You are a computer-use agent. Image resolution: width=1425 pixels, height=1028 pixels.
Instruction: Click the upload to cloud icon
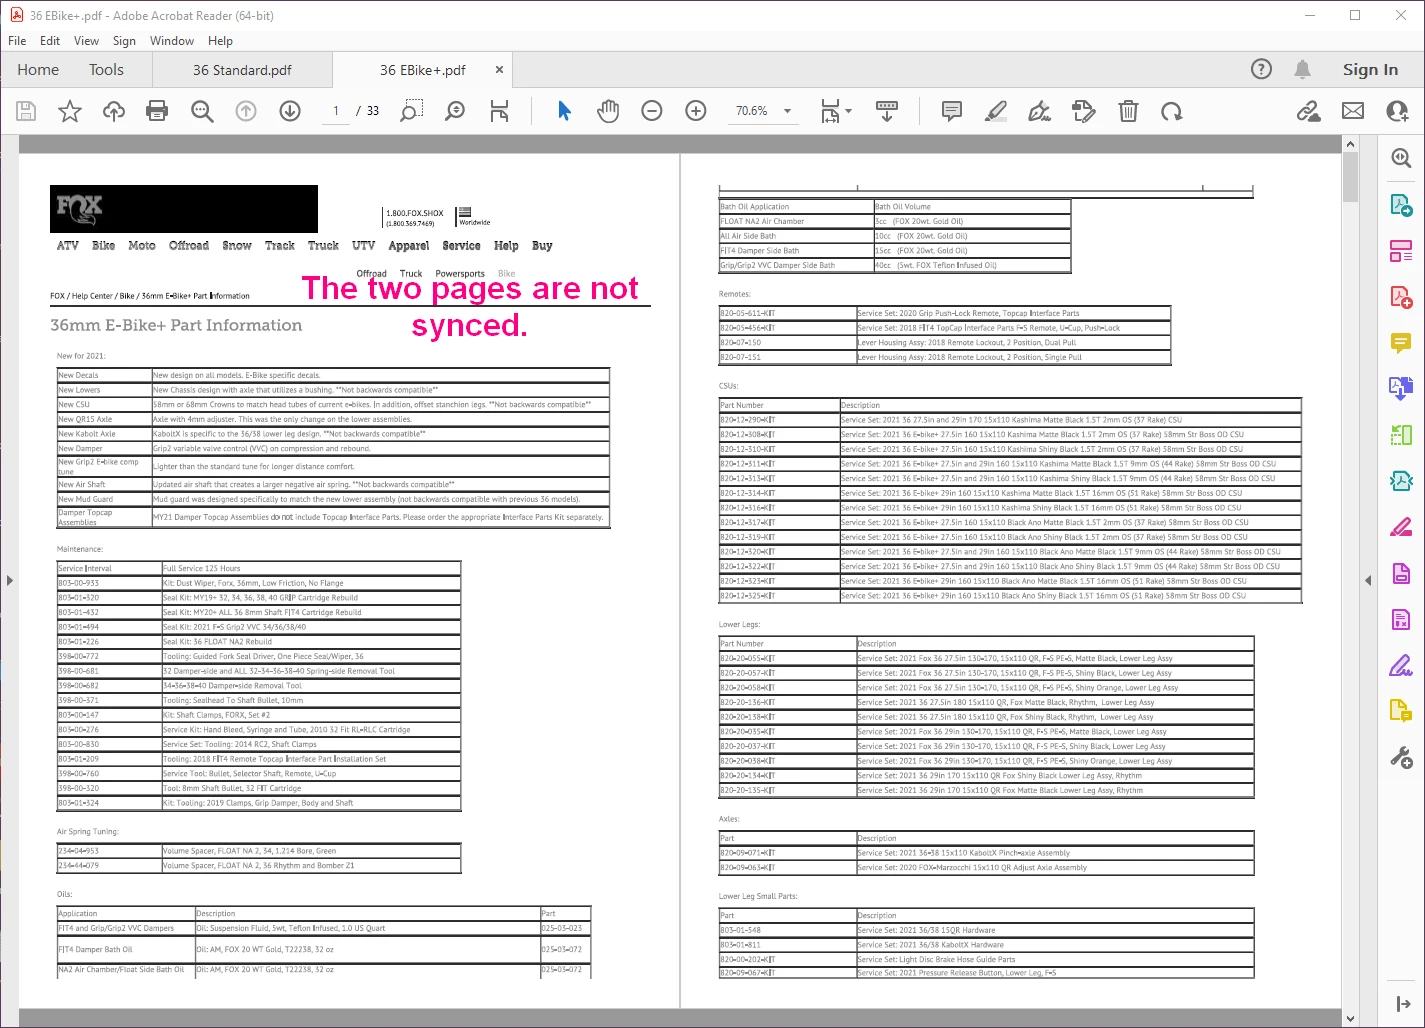[114, 111]
